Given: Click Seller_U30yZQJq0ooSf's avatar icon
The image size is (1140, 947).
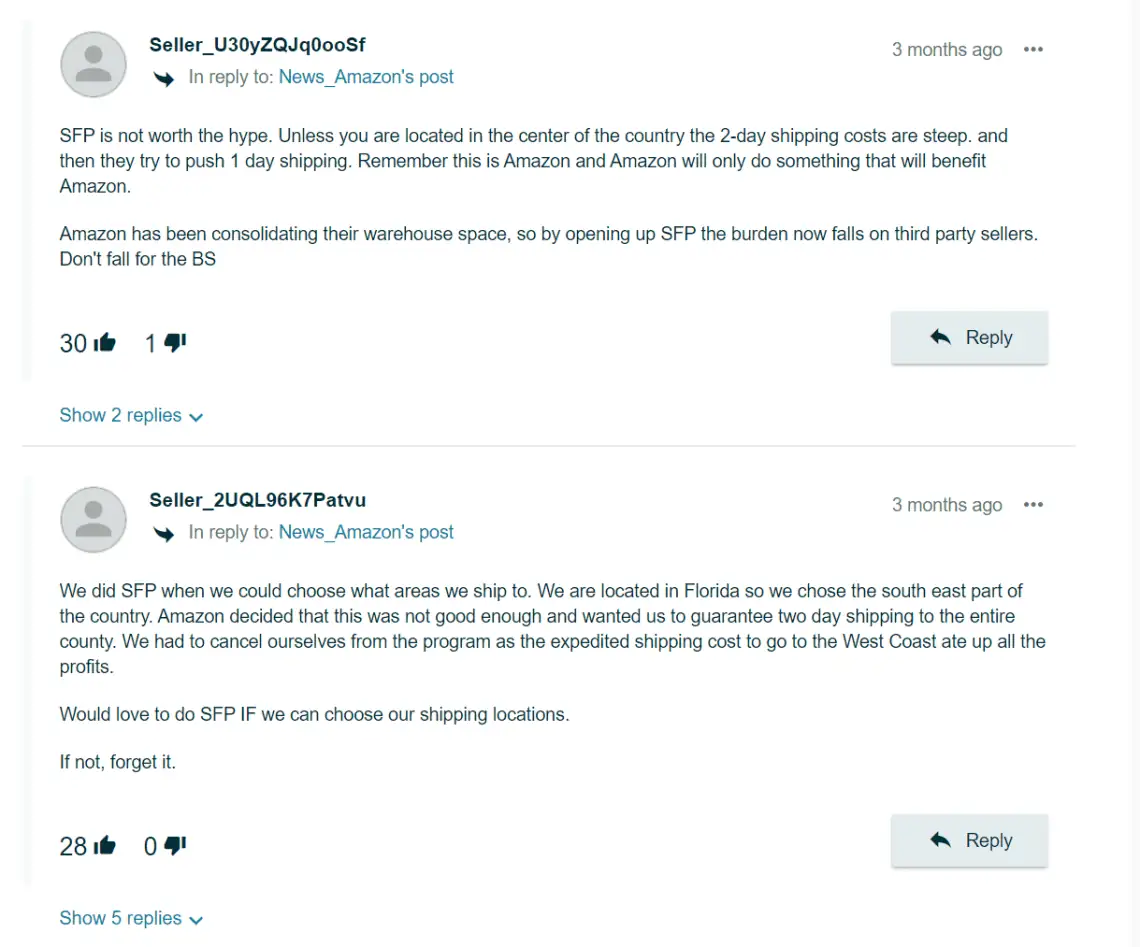Looking at the screenshot, I should tap(93, 64).
